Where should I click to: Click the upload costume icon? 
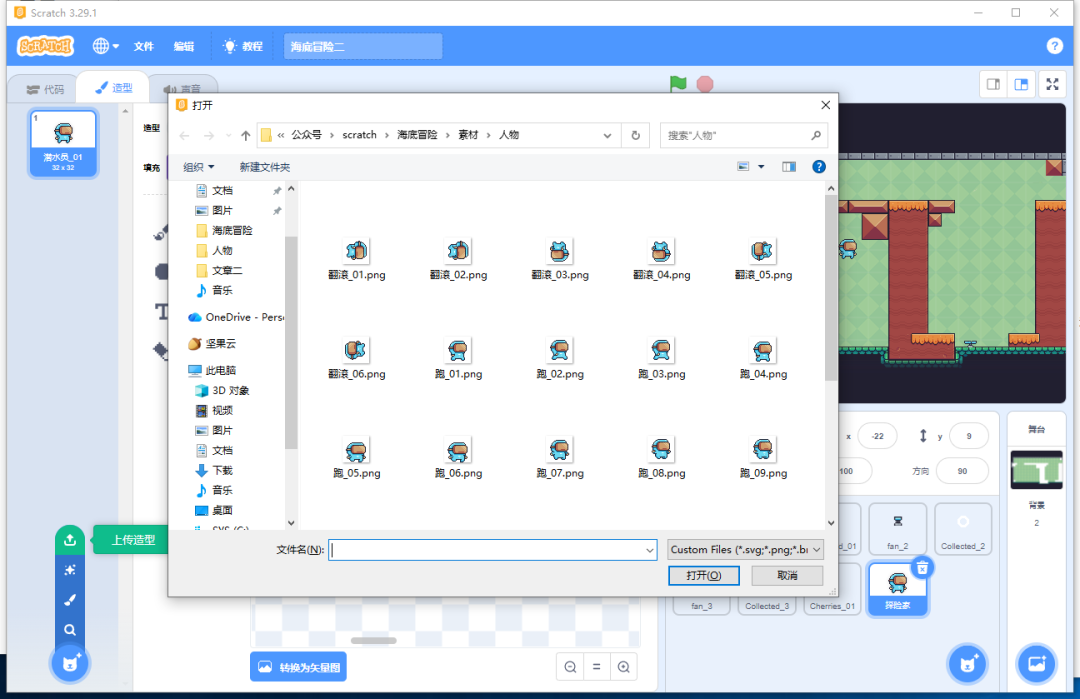(70, 540)
